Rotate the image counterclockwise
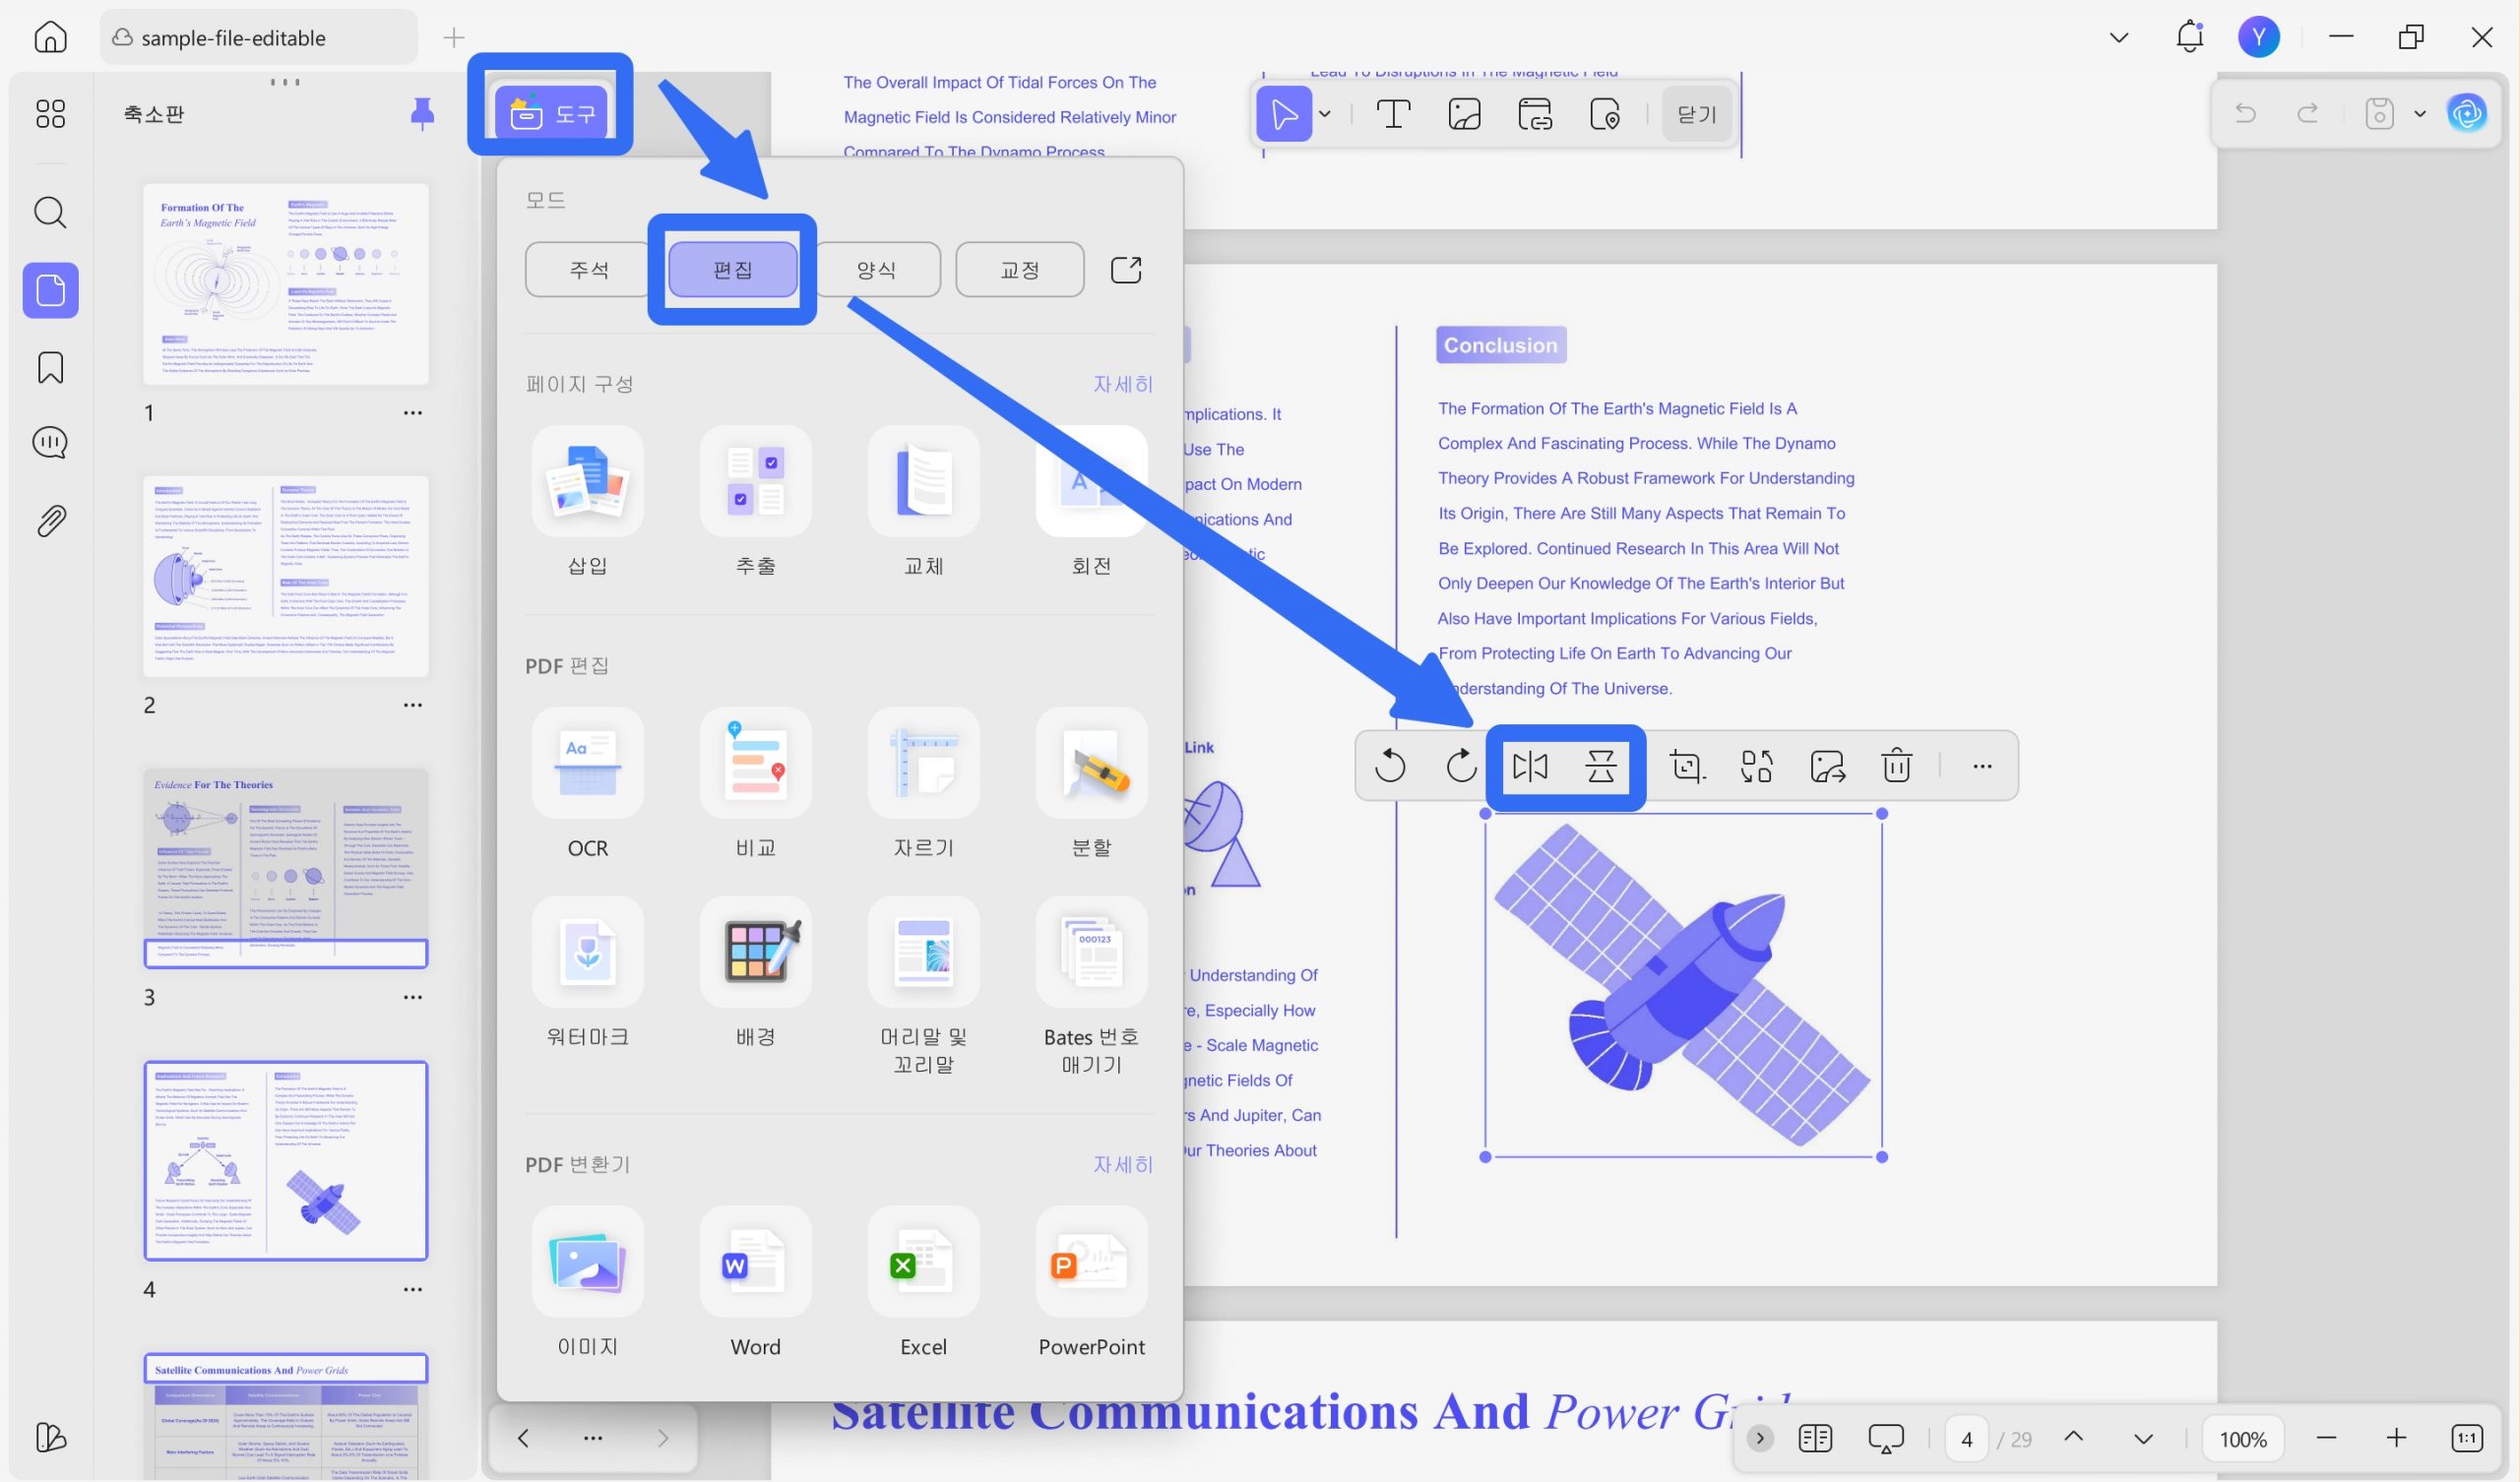This screenshot has height=1482, width=2520. [x=1390, y=766]
